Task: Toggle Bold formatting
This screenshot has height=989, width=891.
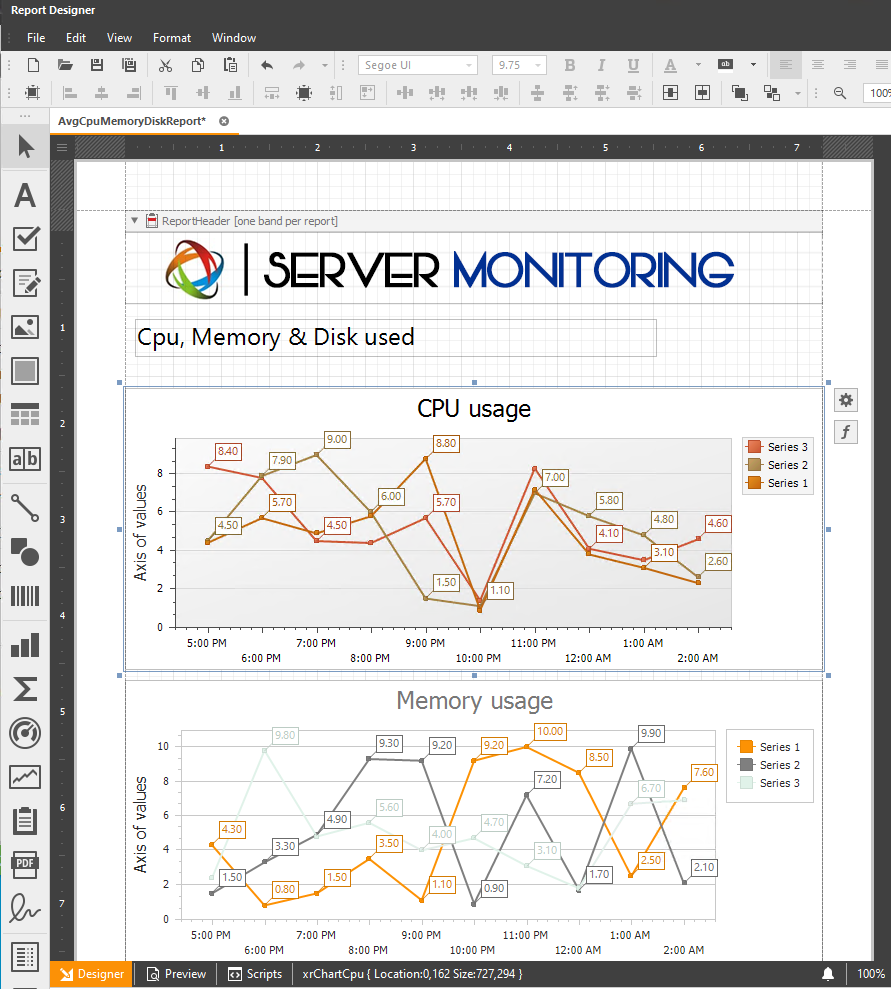Action: (569, 65)
